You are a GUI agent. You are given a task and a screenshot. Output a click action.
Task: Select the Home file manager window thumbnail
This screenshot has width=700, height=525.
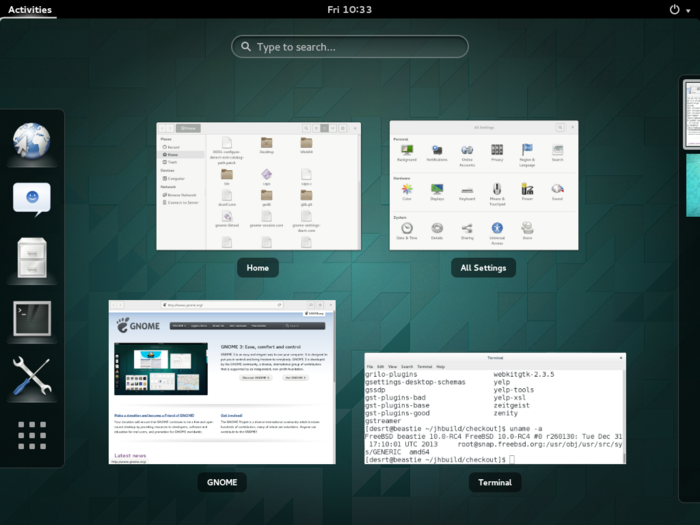coord(258,186)
